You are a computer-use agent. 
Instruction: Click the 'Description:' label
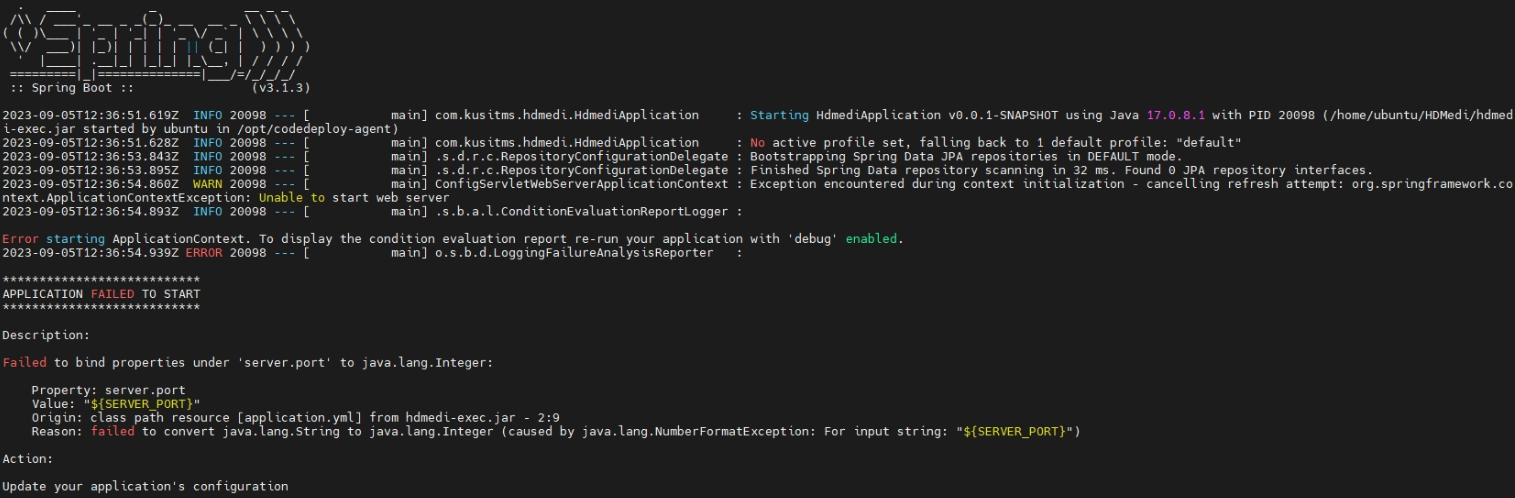46,335
